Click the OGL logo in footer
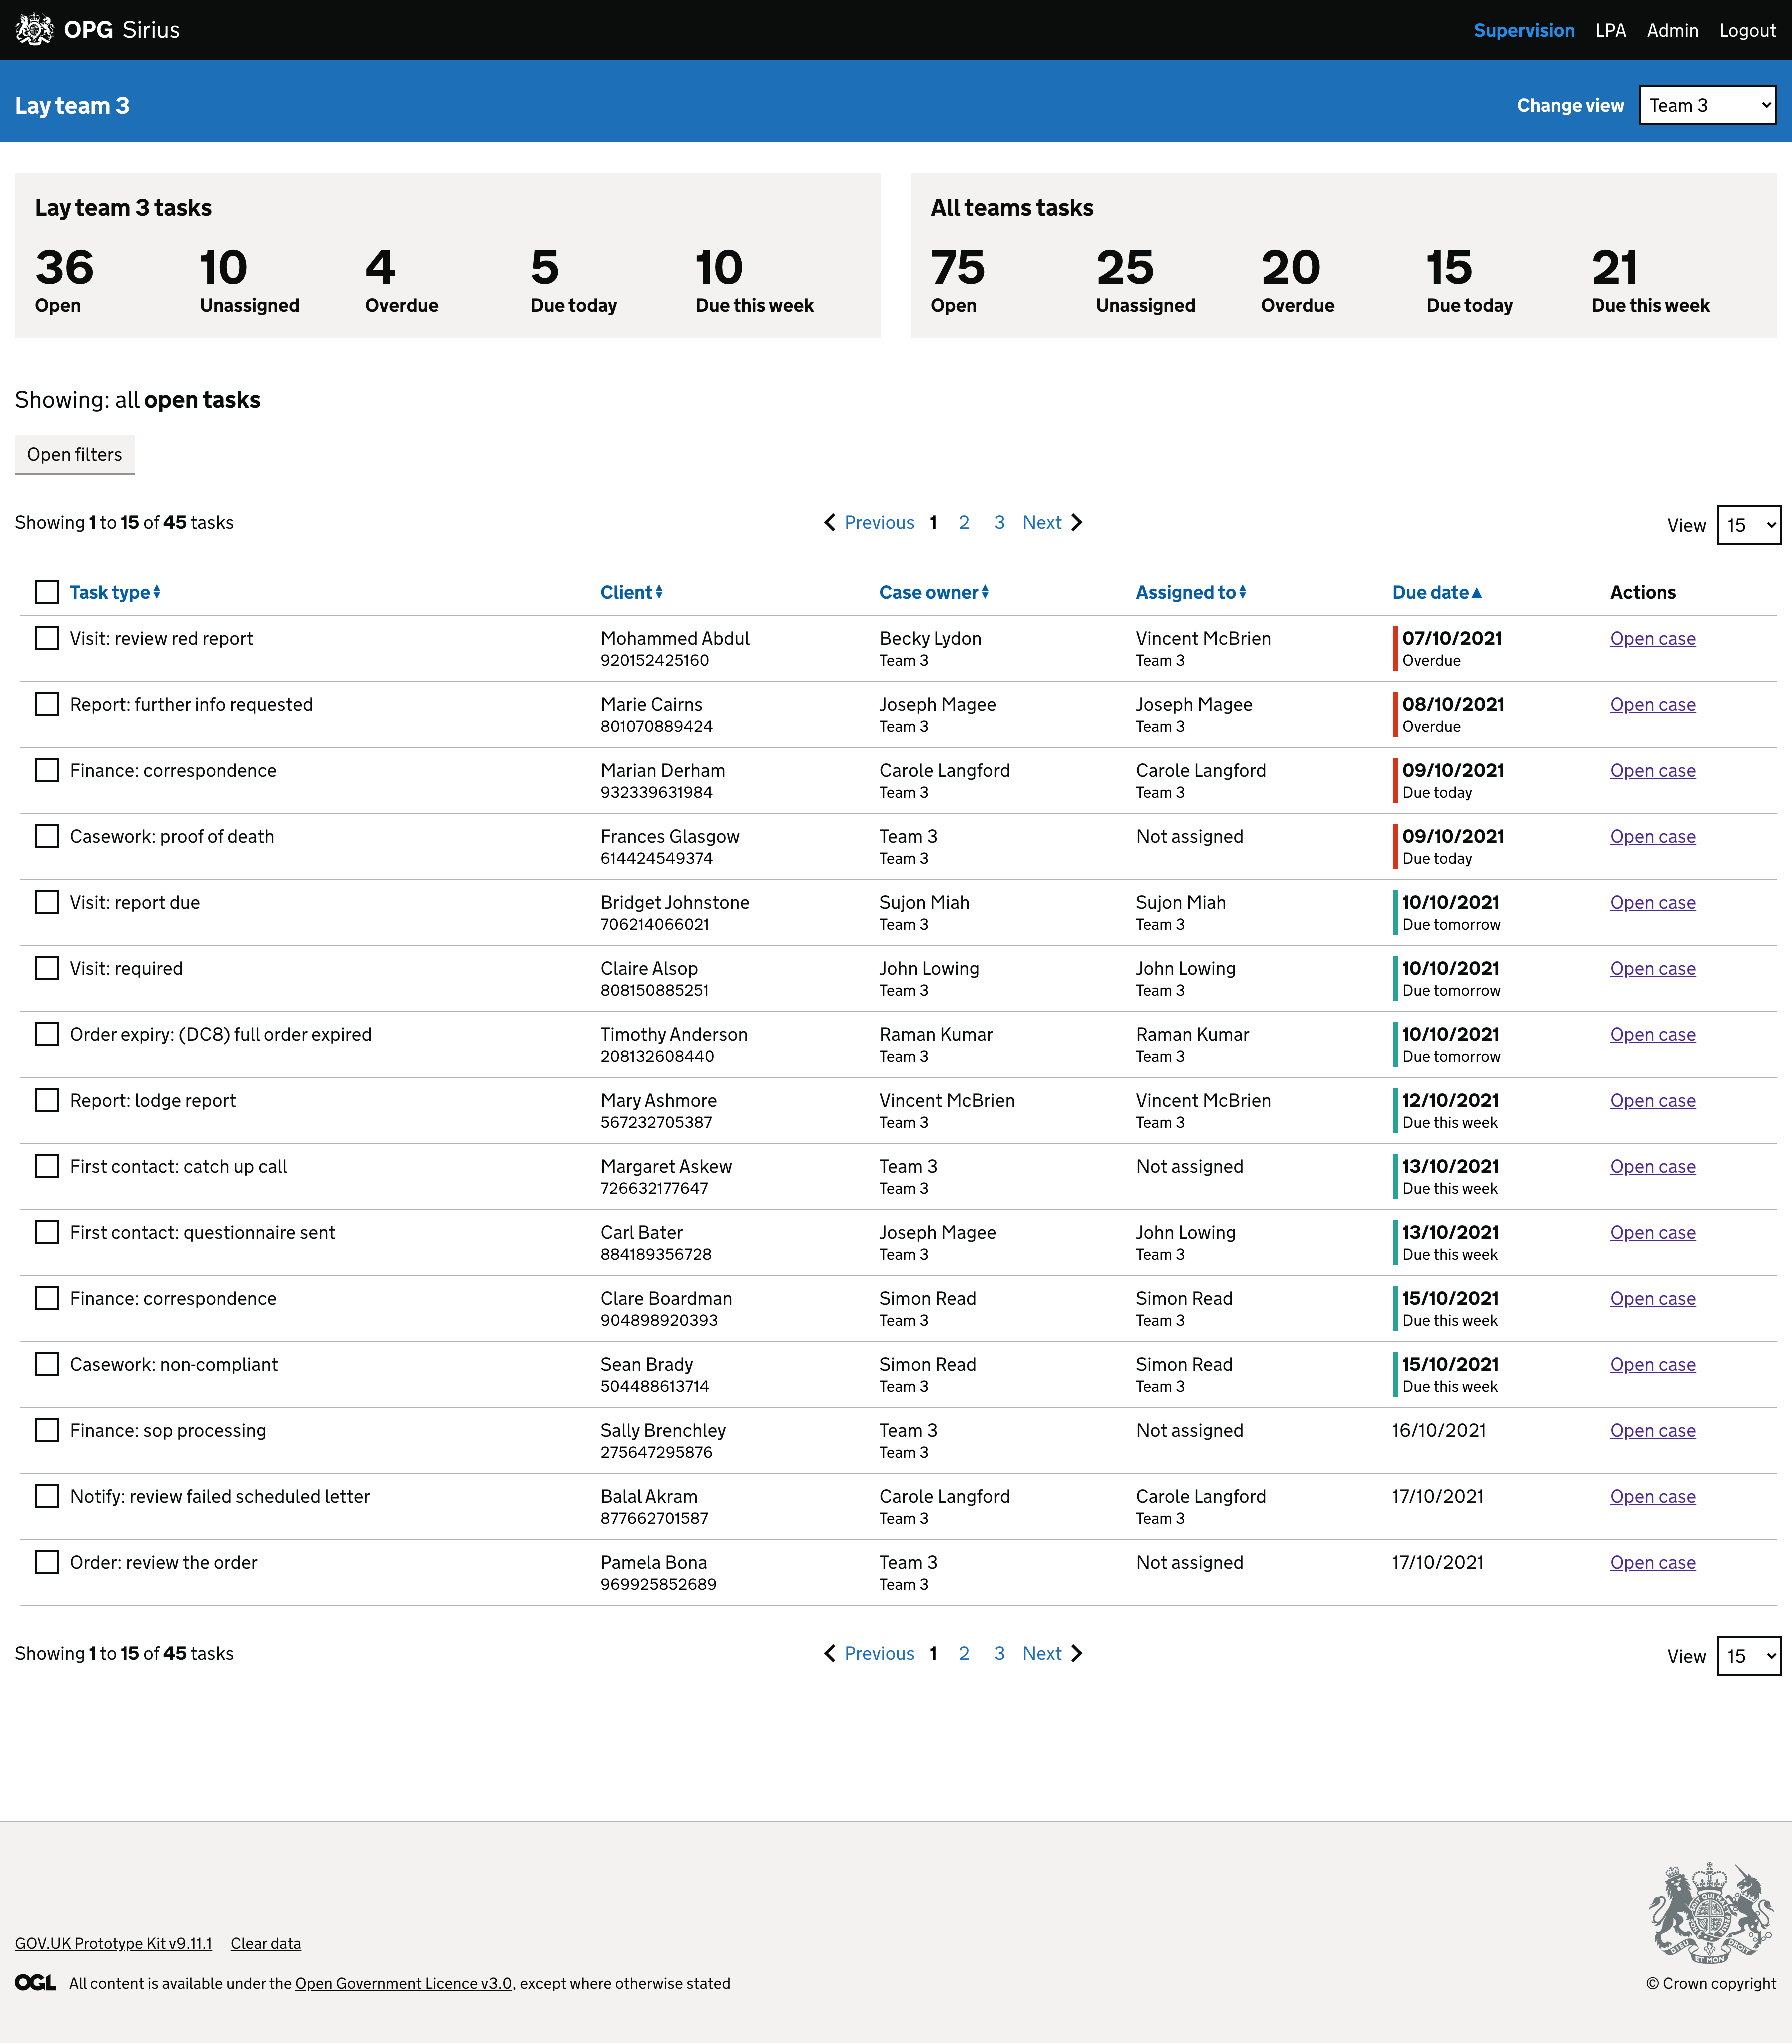 click(x=36, y=1983)
